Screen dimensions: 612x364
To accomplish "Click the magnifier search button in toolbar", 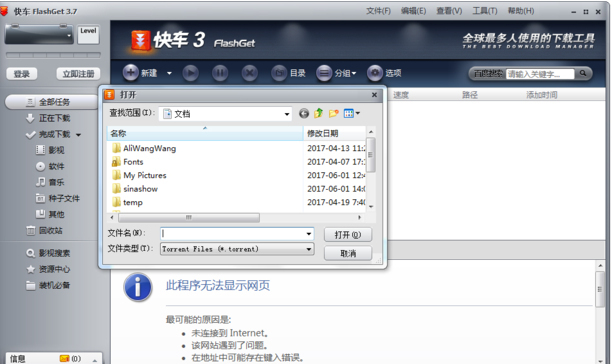I will pyautogui.click(x=583, y=73).
